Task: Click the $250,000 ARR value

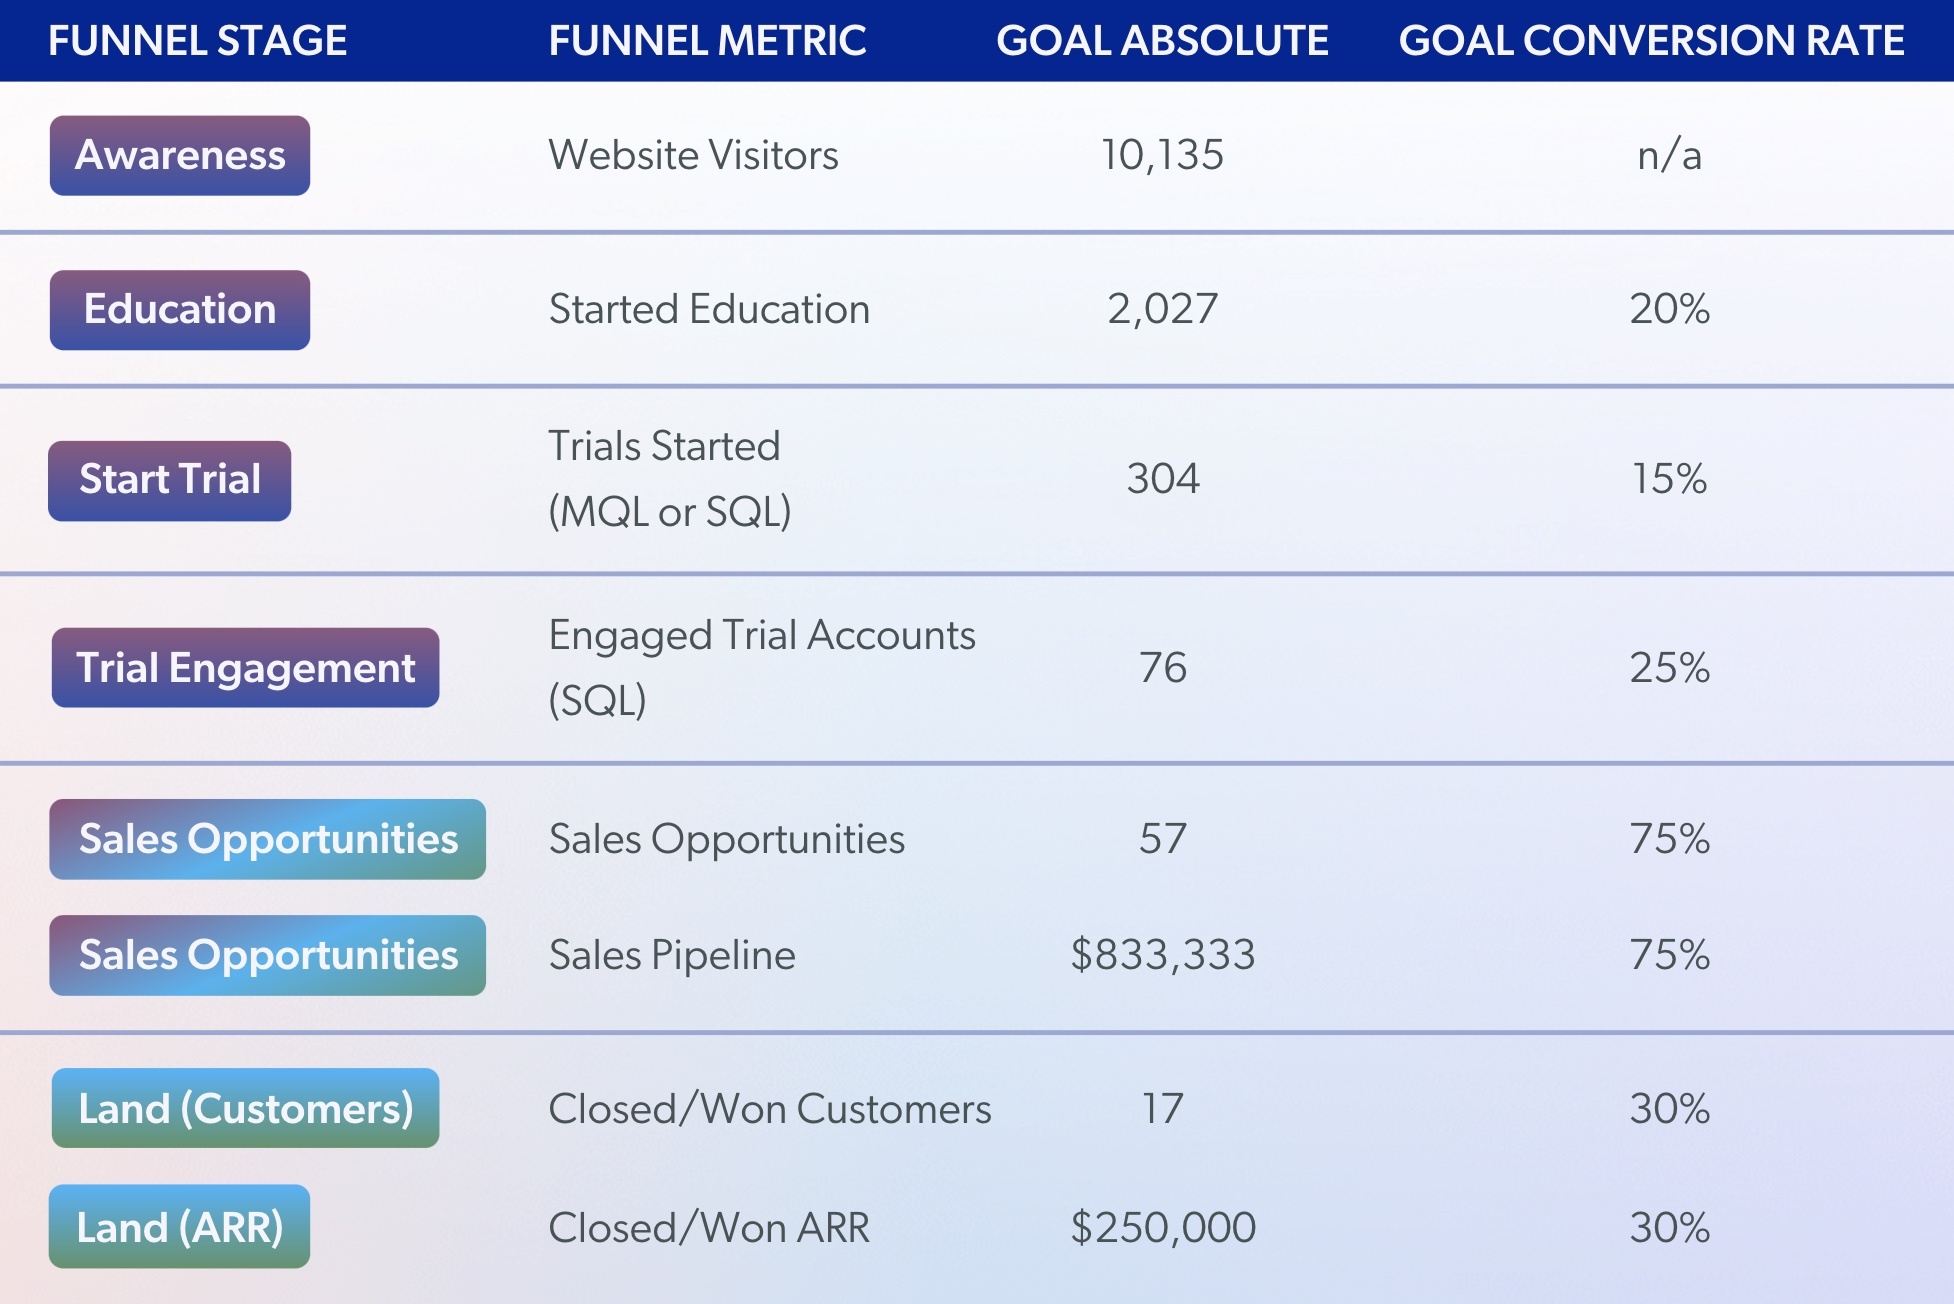Action: coord(1162,1227)
